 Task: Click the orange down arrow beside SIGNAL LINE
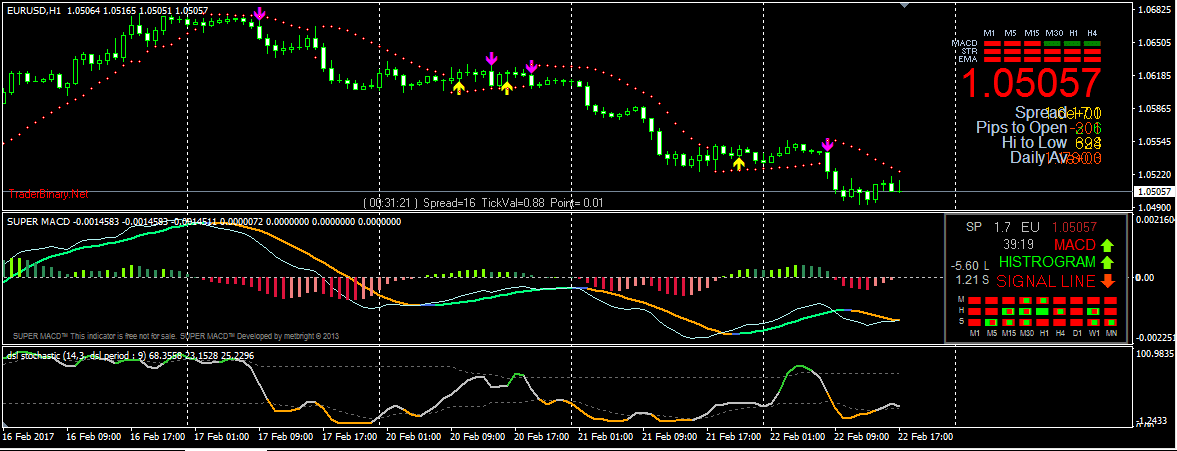coord(1107,281)
